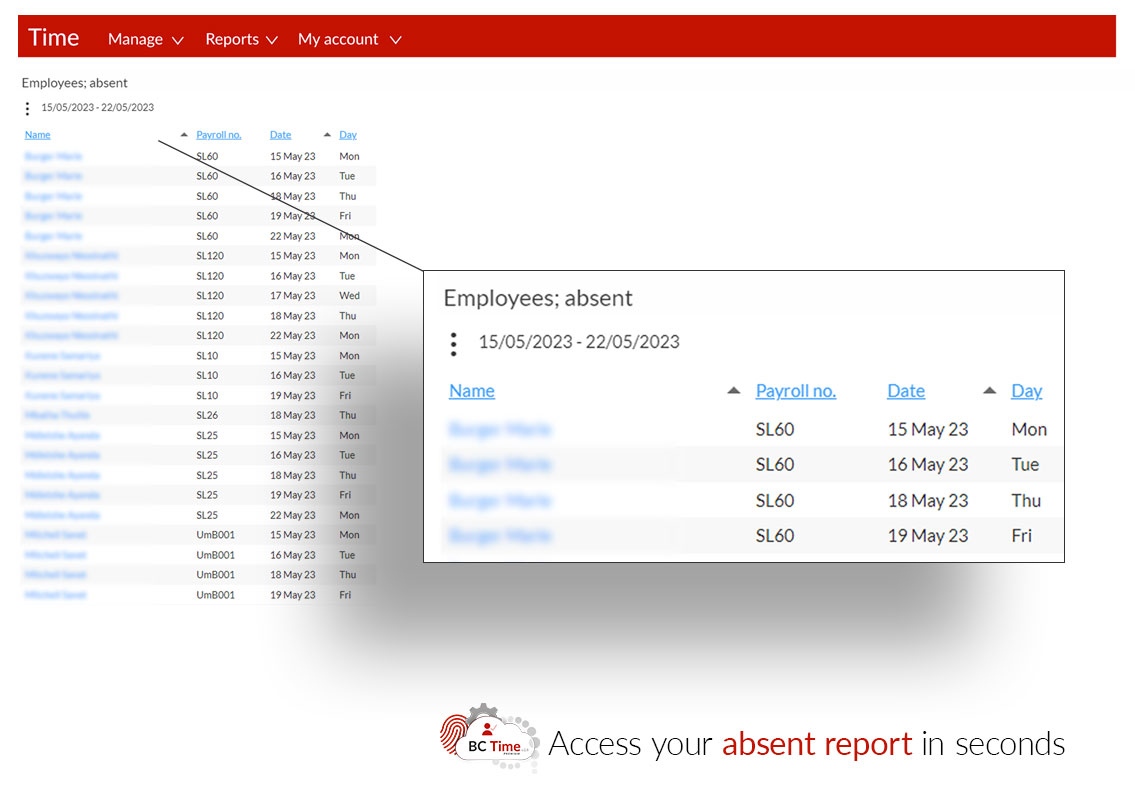Click the BC Time fingerprint logo

click(x=488, y=739)
